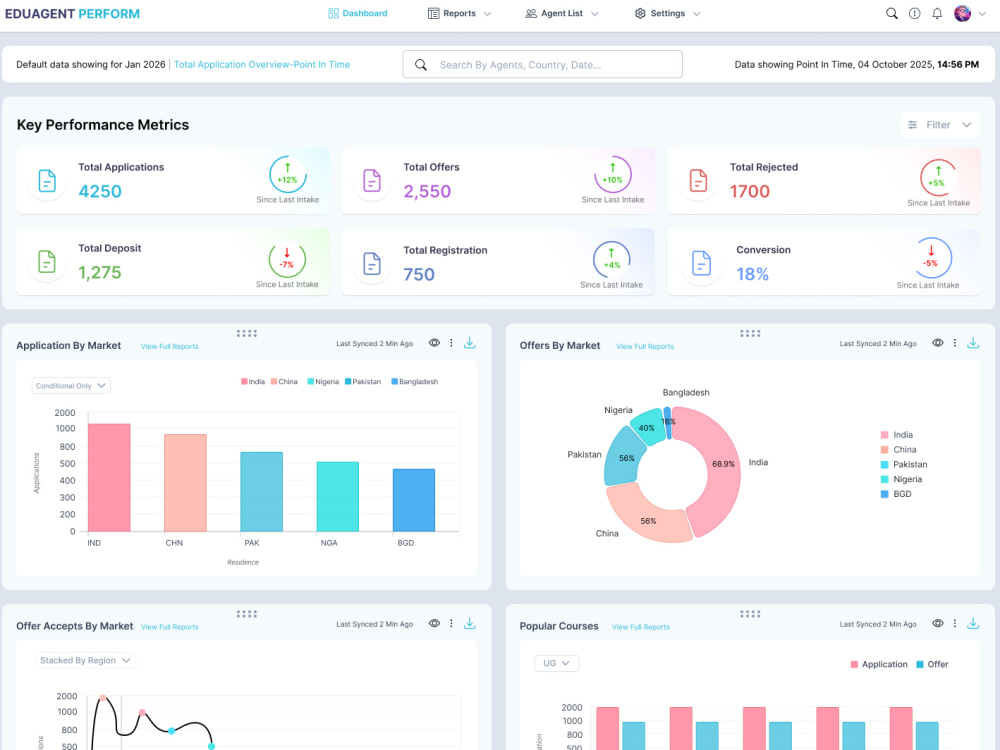The width and height of the screenshot is (1000, 750).
Task: Click the EDUAGENT PERFORM logo
Action: tap(72, 13)
